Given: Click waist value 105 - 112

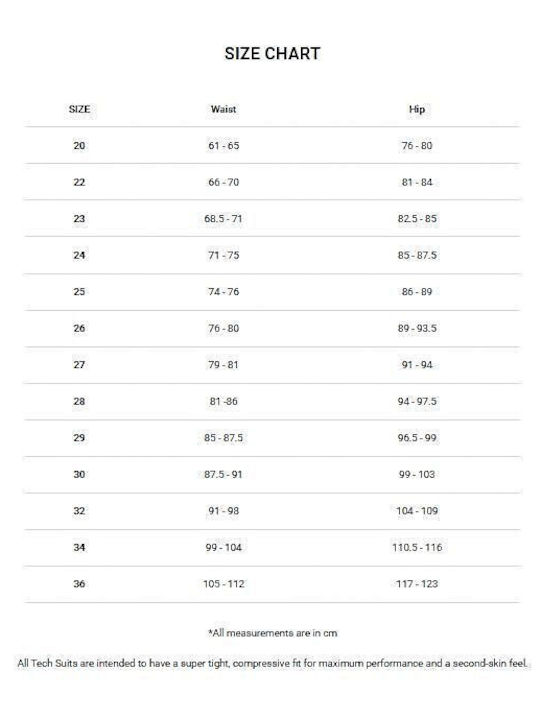Looking at the screenshot, I should (224, 584).
